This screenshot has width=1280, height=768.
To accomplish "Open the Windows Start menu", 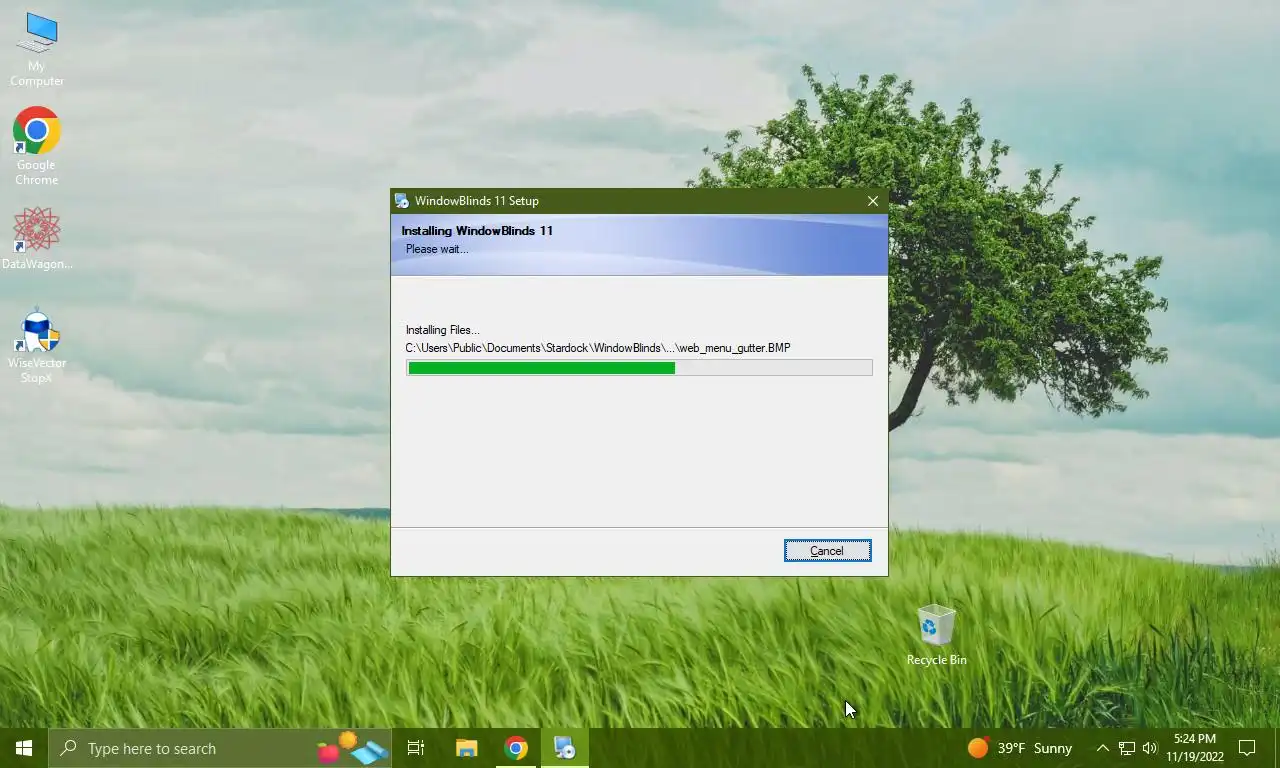I will tap(24, 748).
